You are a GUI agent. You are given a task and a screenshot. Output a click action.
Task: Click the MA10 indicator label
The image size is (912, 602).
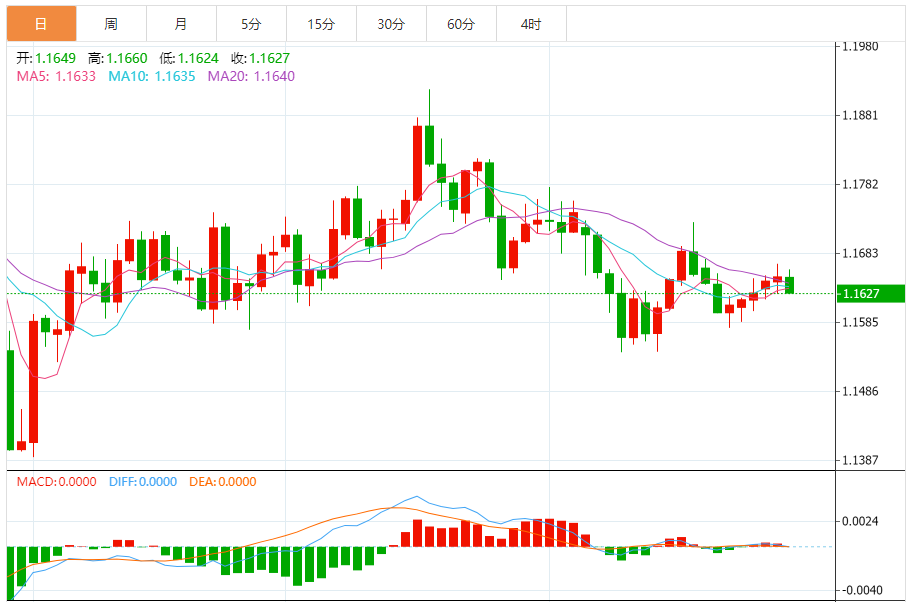click(152, 75)
